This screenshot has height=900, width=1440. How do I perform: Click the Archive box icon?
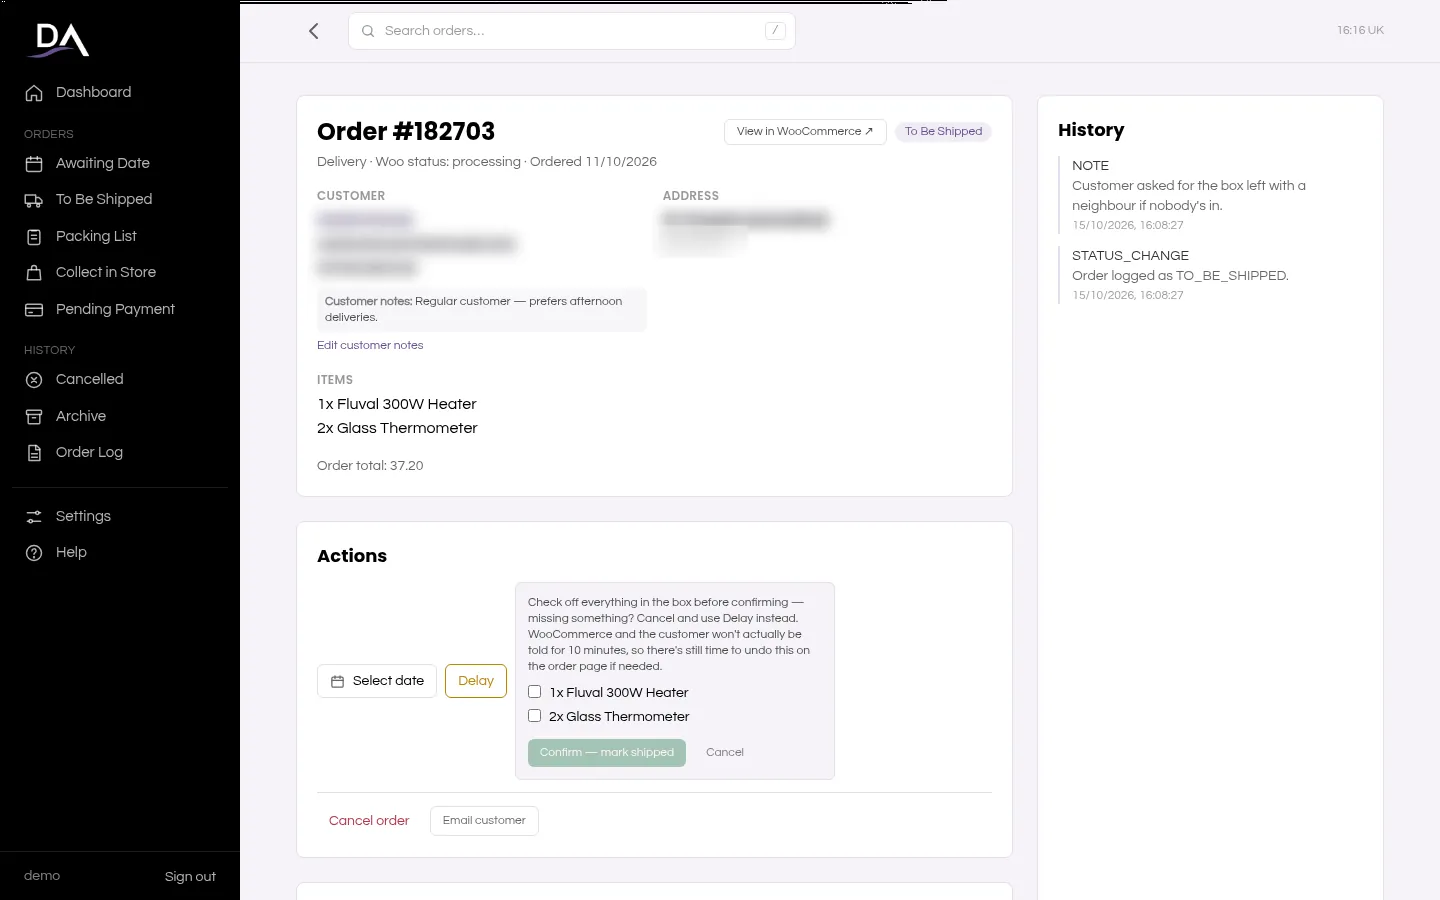coord(34,417)
